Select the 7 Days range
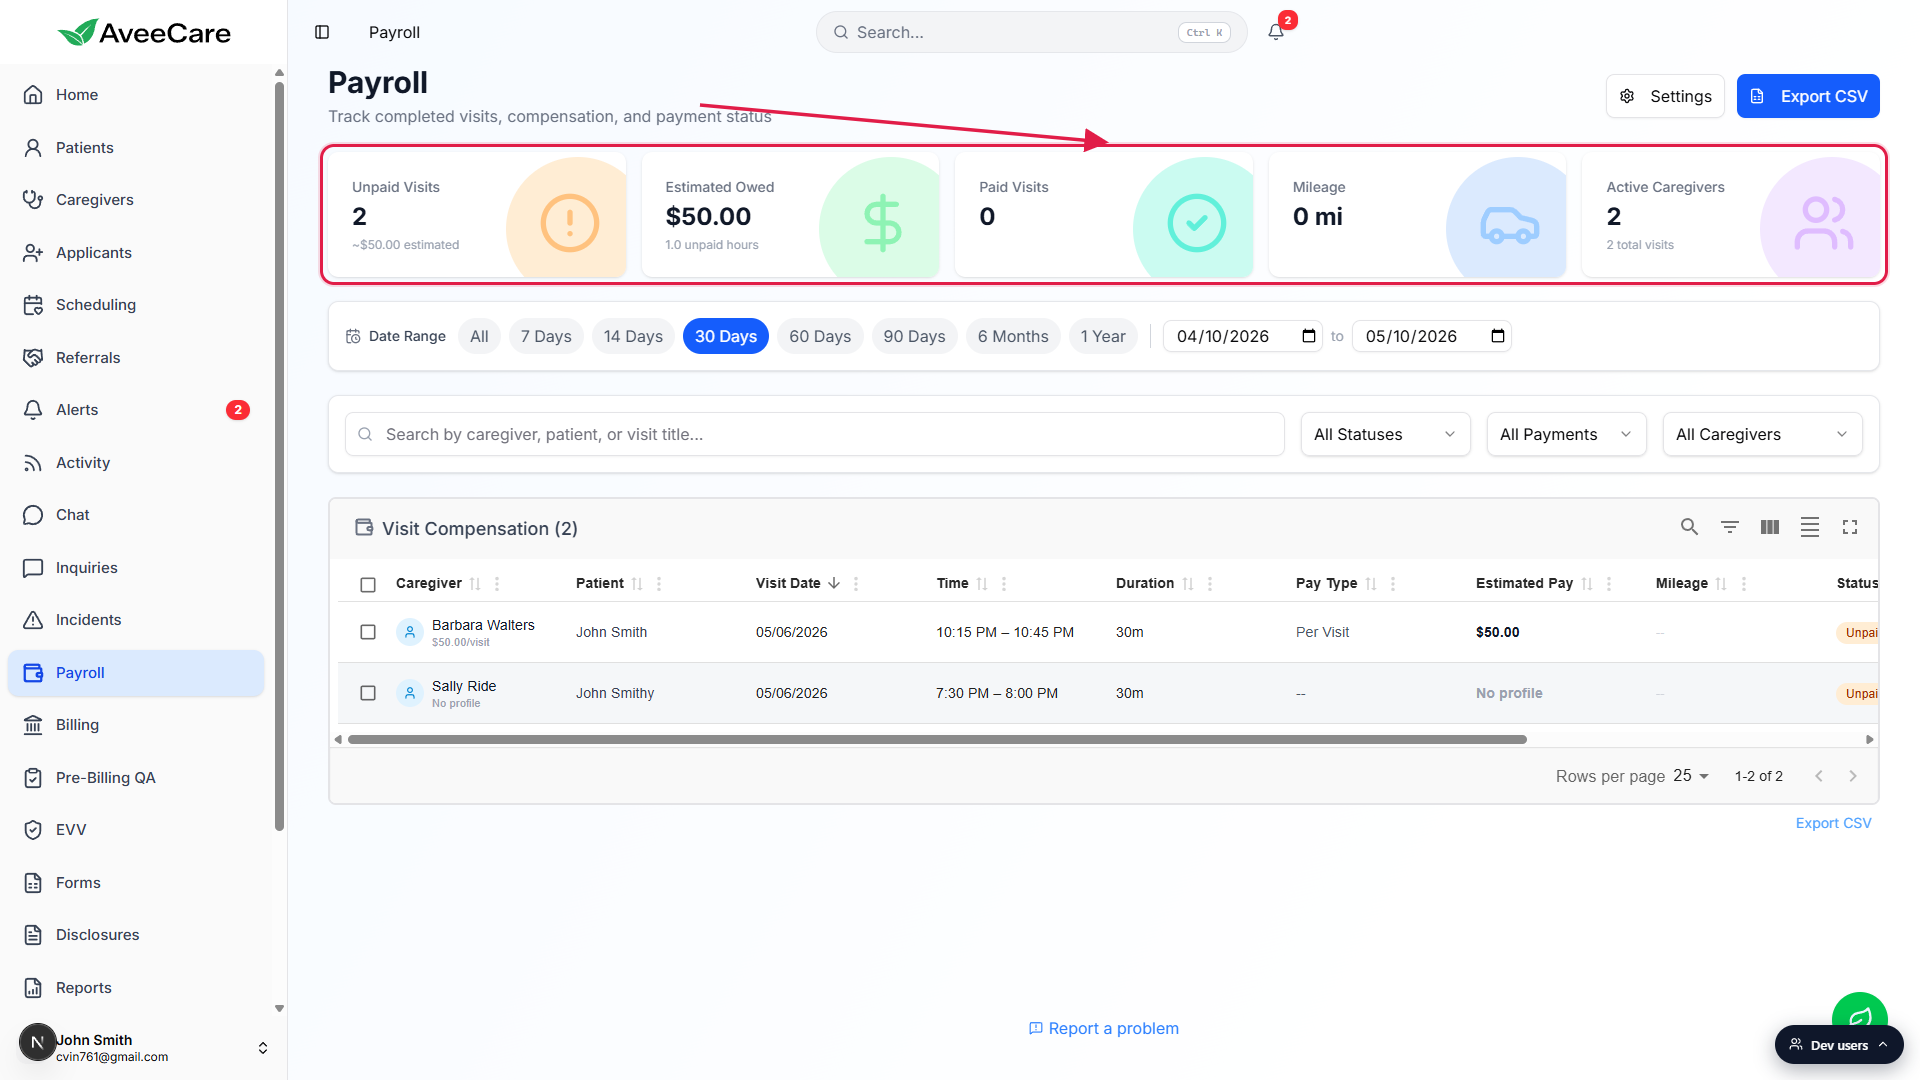 (x=546, y=336)
